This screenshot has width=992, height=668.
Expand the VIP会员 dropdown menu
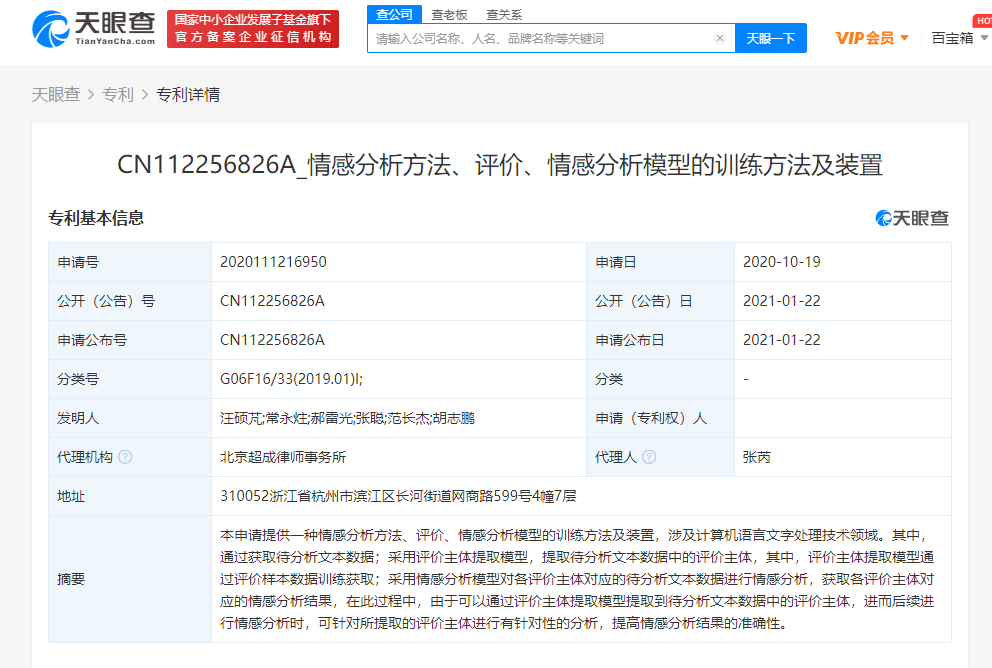pos(872,38)
